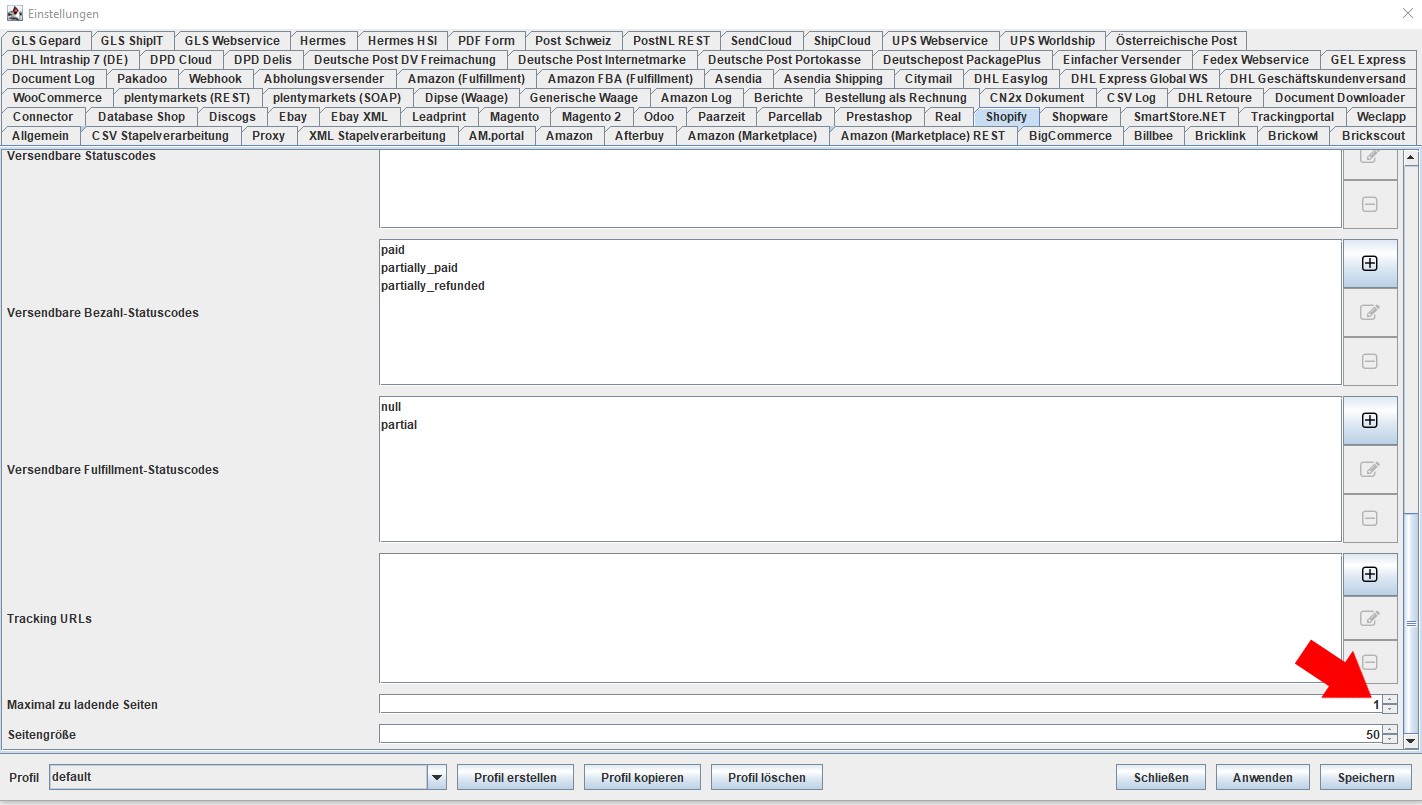This screenshot has width=1422, height=805.
Task: Open the SendCloud tab
Action: pos(761,41)
